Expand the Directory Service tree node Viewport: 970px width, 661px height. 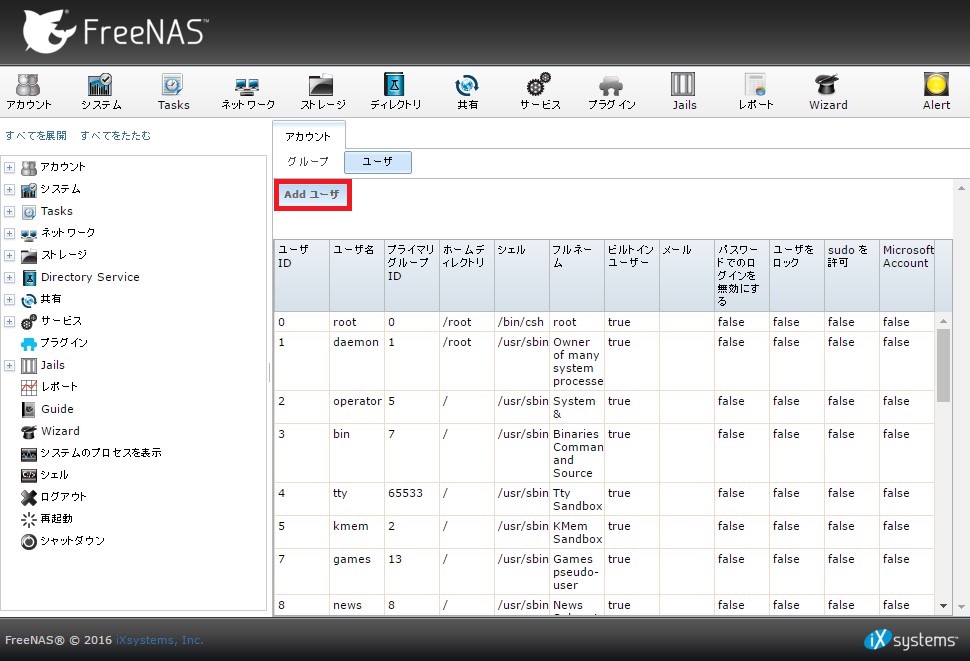pos(9,278)
